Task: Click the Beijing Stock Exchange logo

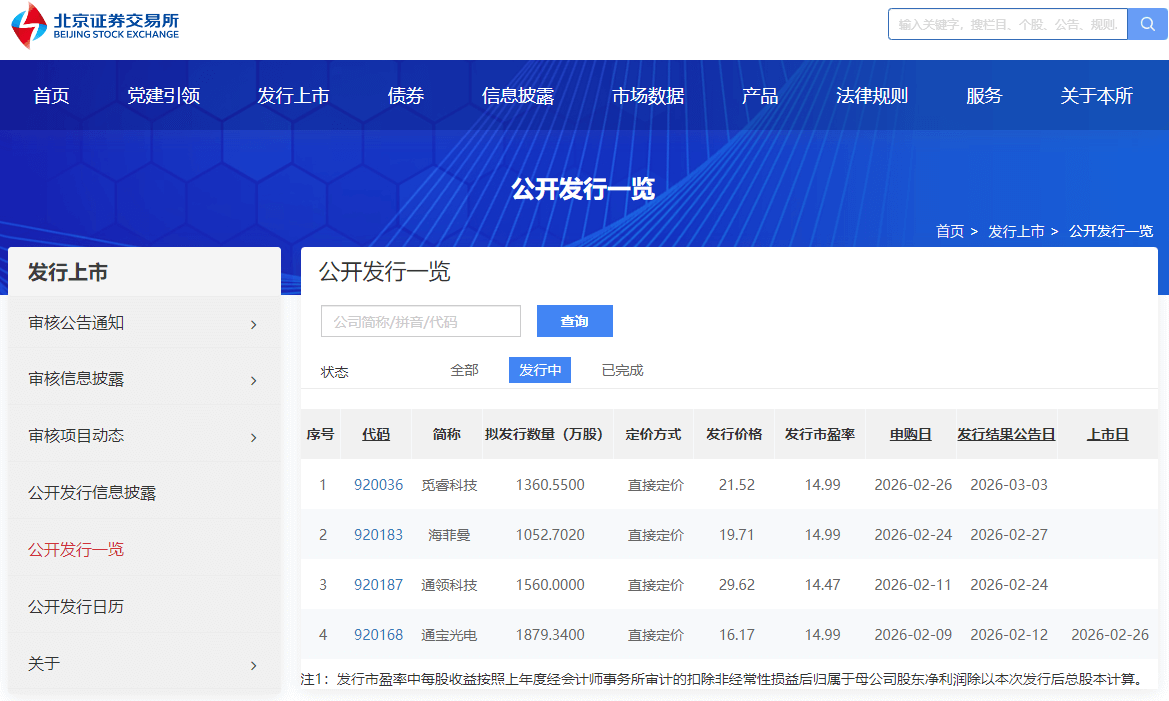Action: point(96,26)
